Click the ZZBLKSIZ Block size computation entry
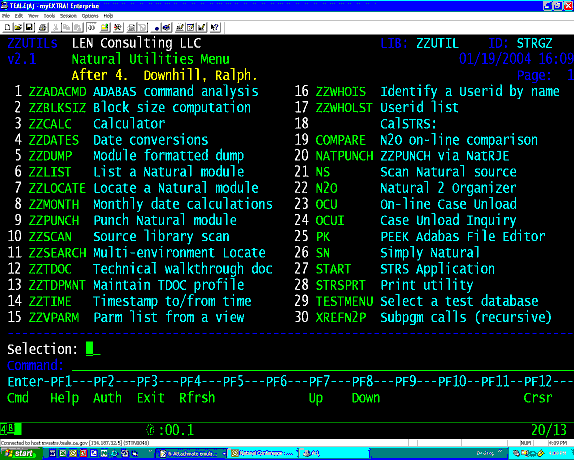Screen dimensions: 576x461 (x=133, y=107)
